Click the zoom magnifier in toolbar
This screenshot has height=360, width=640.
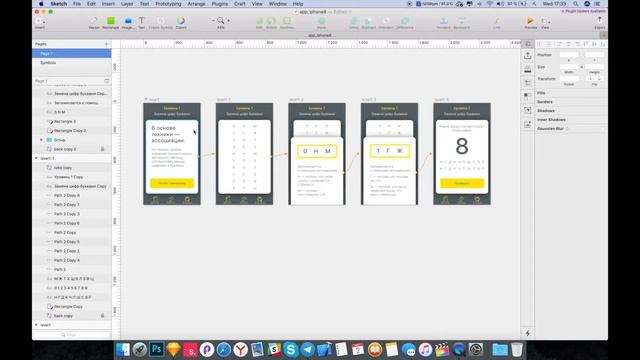[x=221, y=20]
